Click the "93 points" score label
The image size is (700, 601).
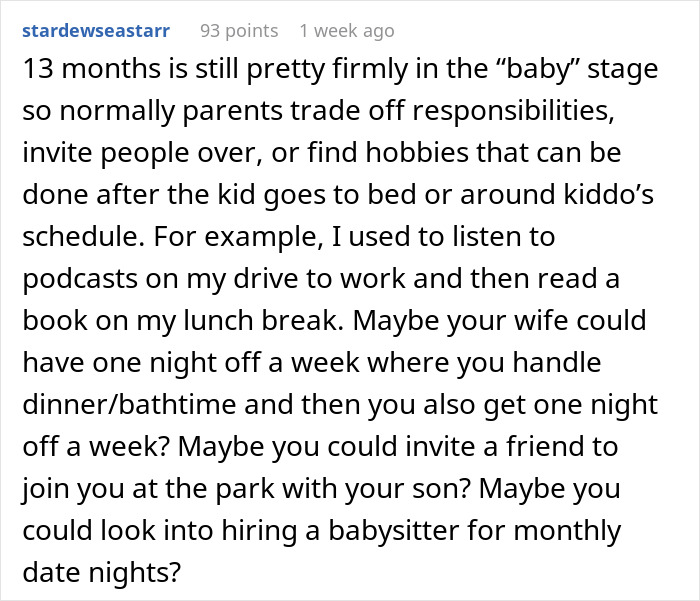coord(239,31)
